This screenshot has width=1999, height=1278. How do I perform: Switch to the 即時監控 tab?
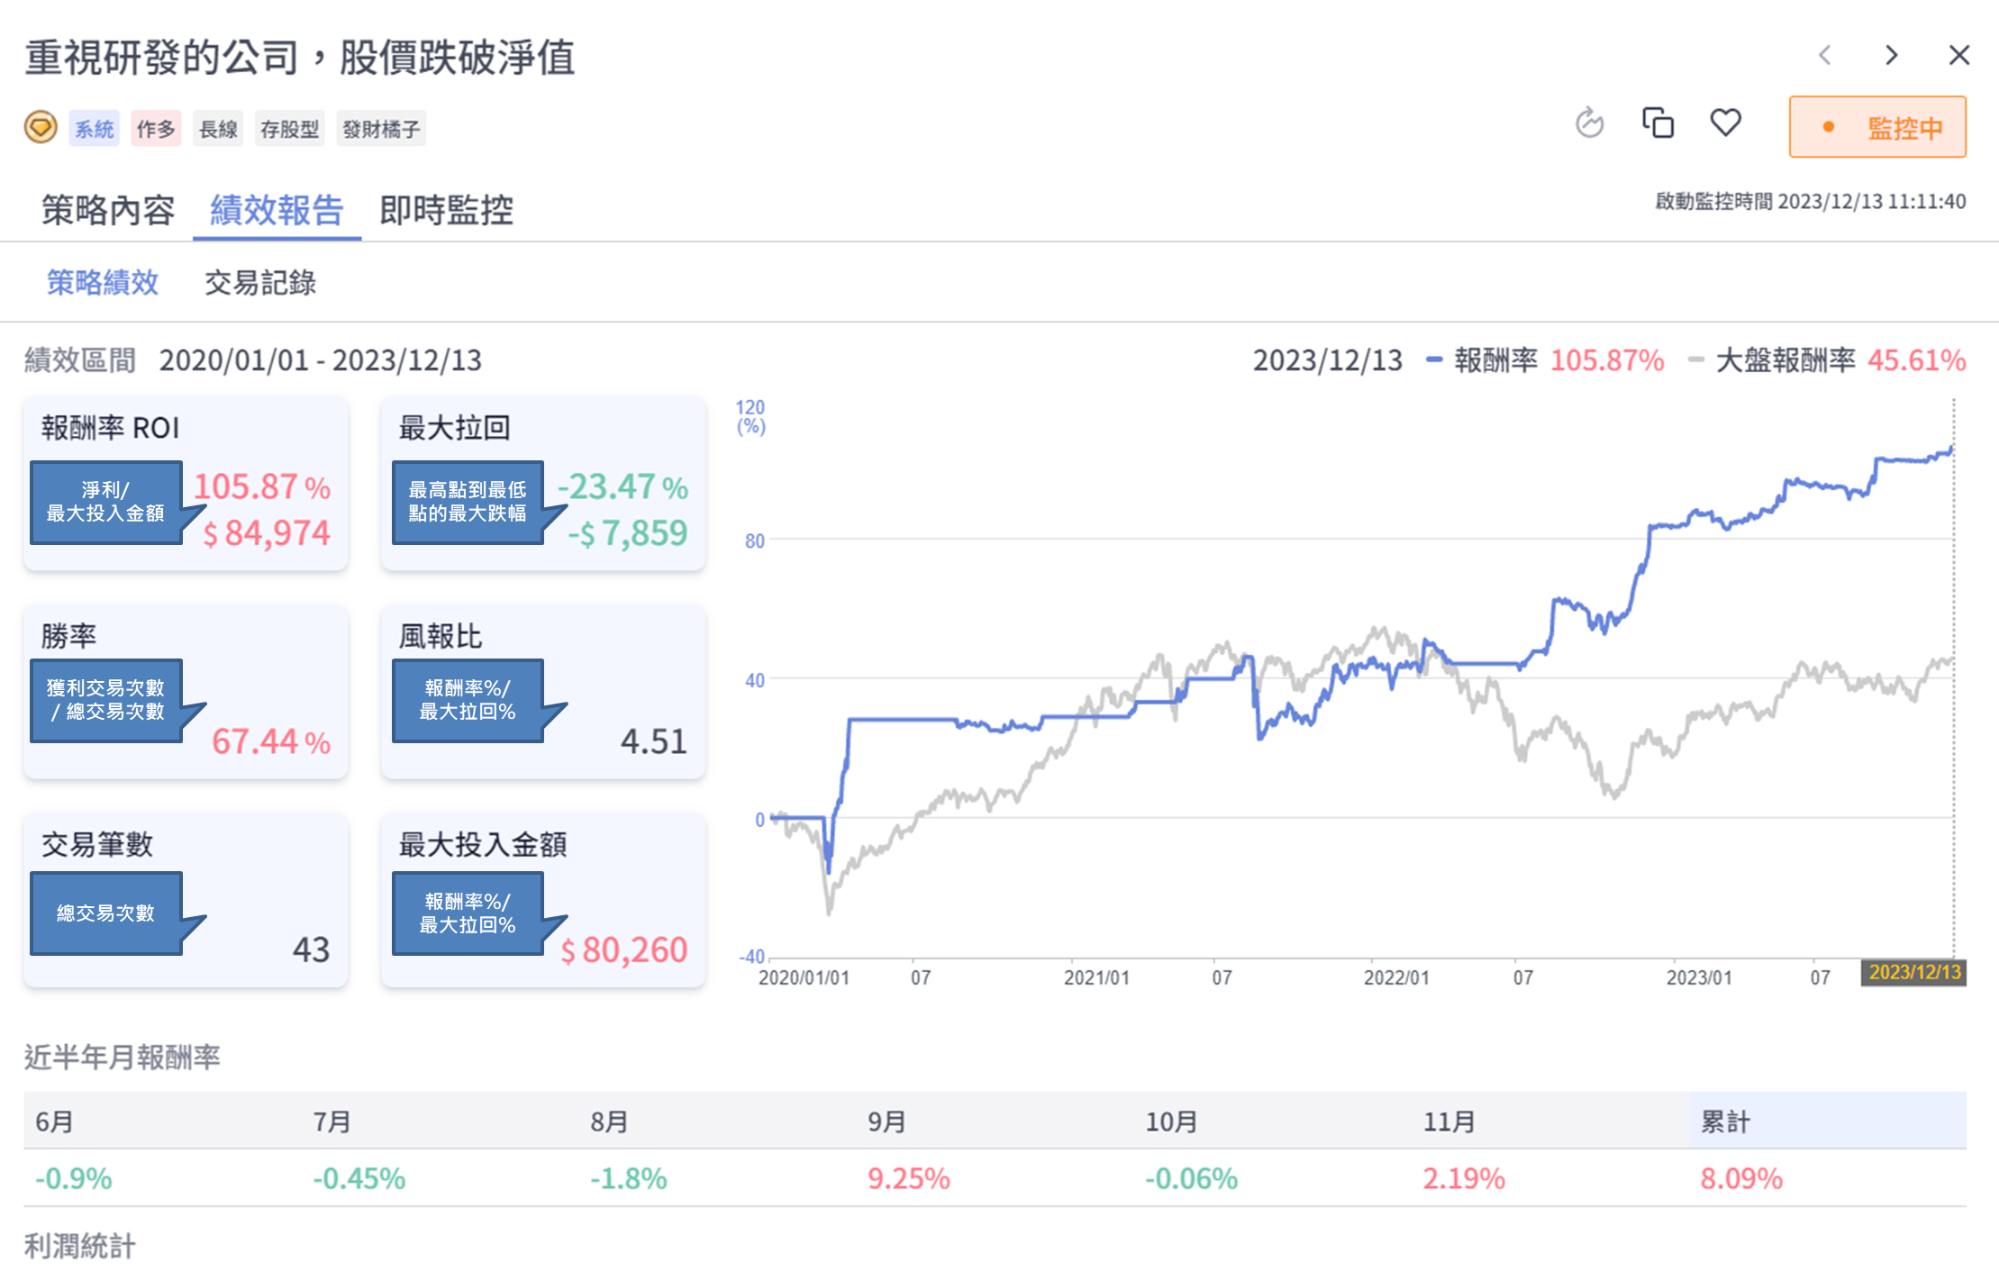click(x=446, y=210)
